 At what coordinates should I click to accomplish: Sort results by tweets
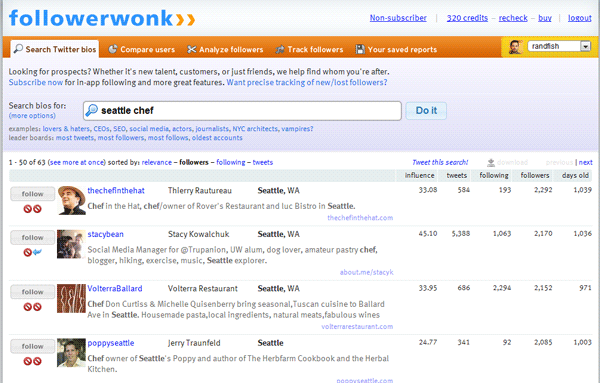click(x=262, y=162)
